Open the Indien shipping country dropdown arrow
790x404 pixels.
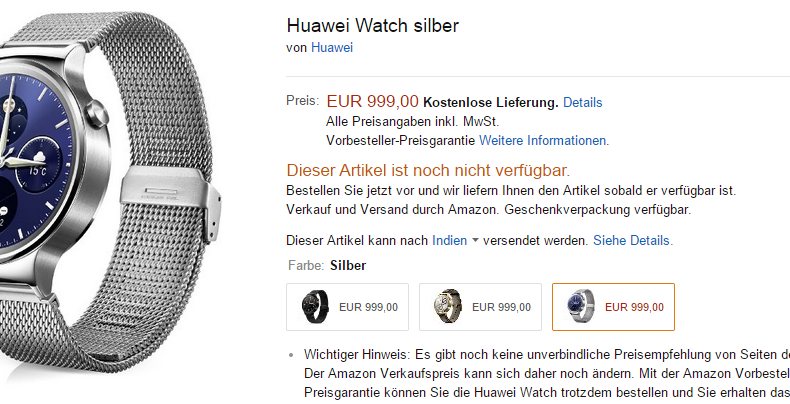475,241
